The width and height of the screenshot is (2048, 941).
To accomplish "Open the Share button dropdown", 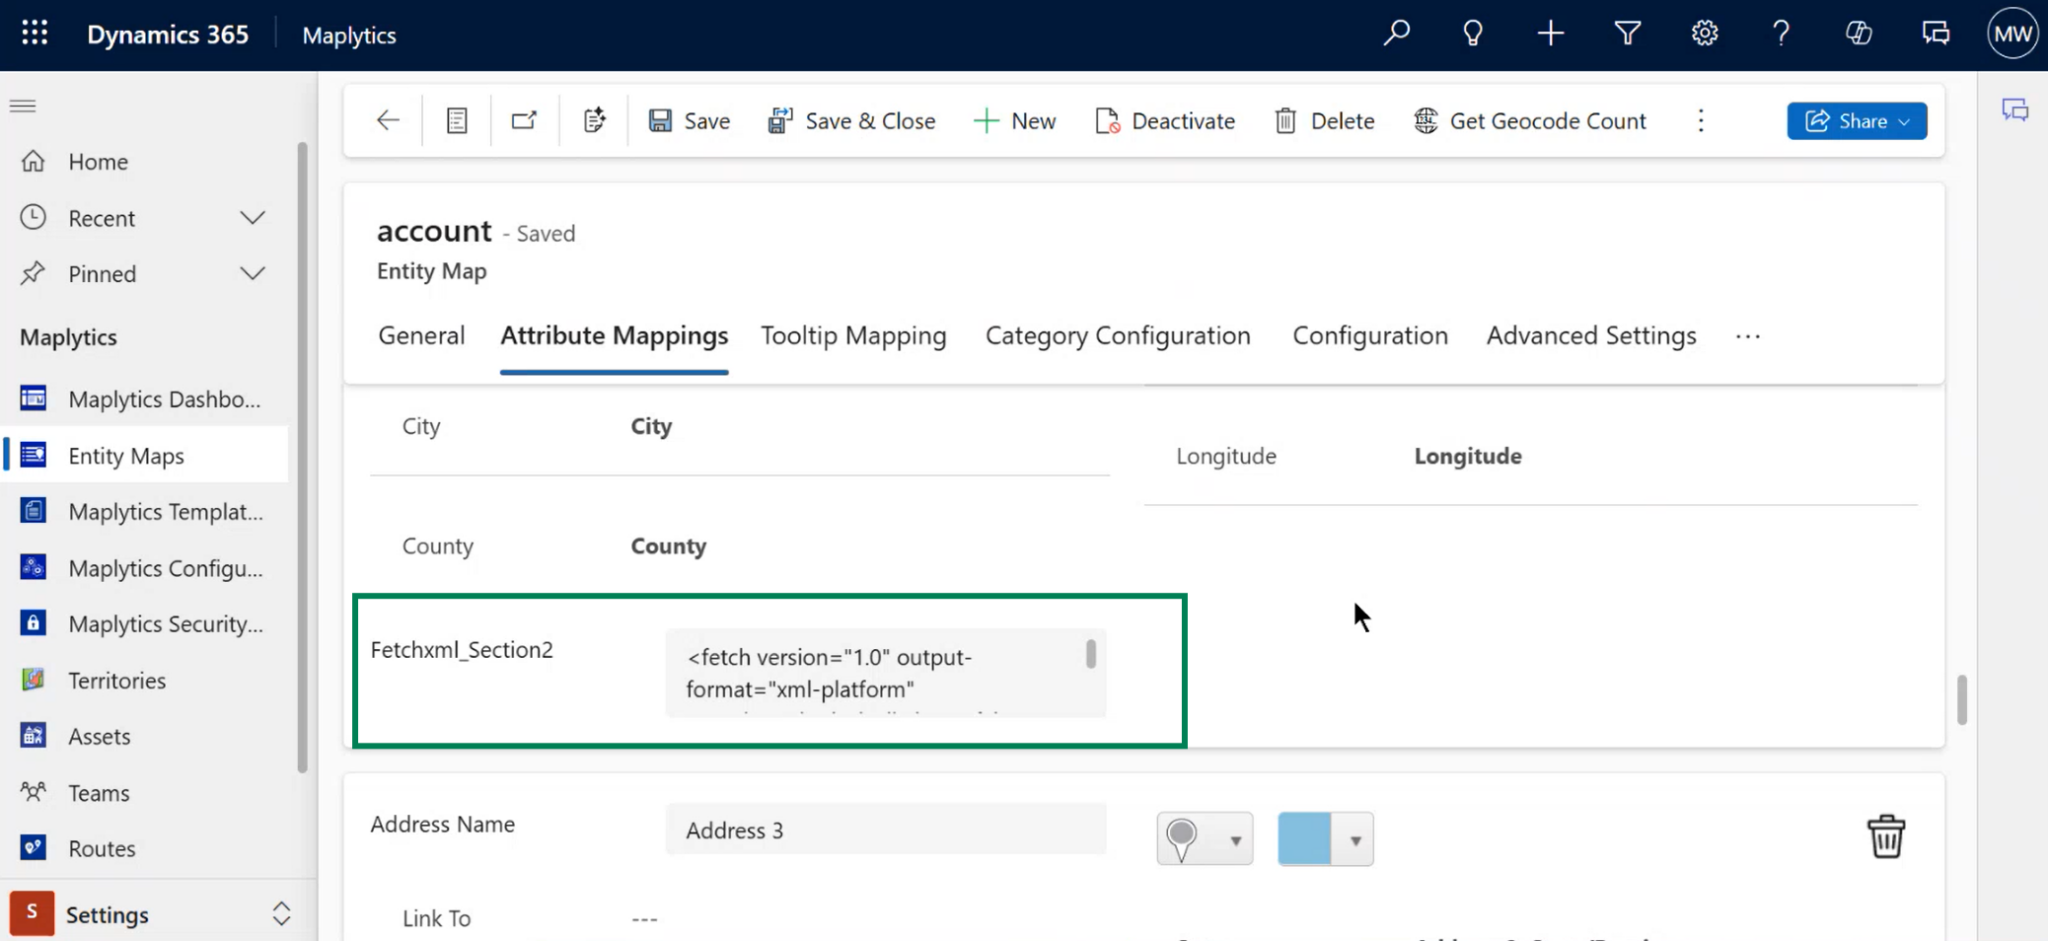I will pos(1857,121).
